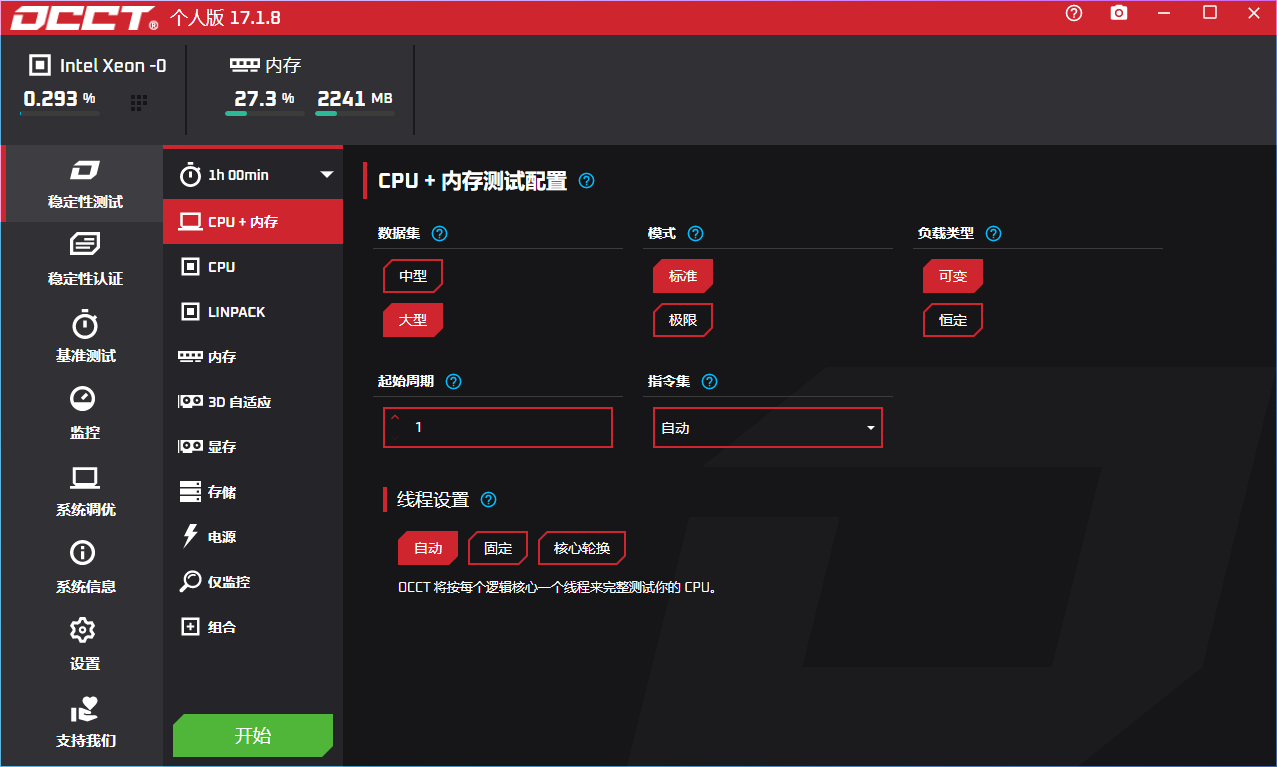Screen dimensions: 1277x767
Task: Click the memory icon in the top bar
Action: tap(244, 64)
